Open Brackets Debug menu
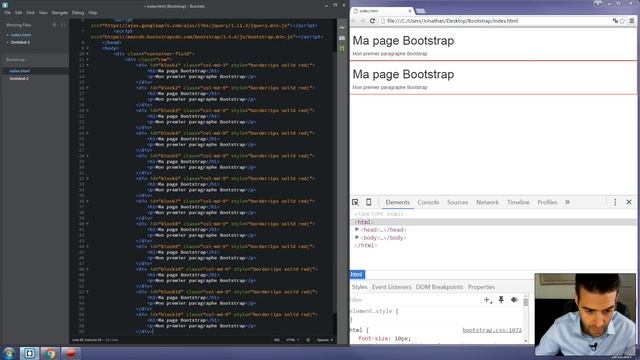Image resolution: width=640 pixels, height=360 pixels. click(78, 13)
